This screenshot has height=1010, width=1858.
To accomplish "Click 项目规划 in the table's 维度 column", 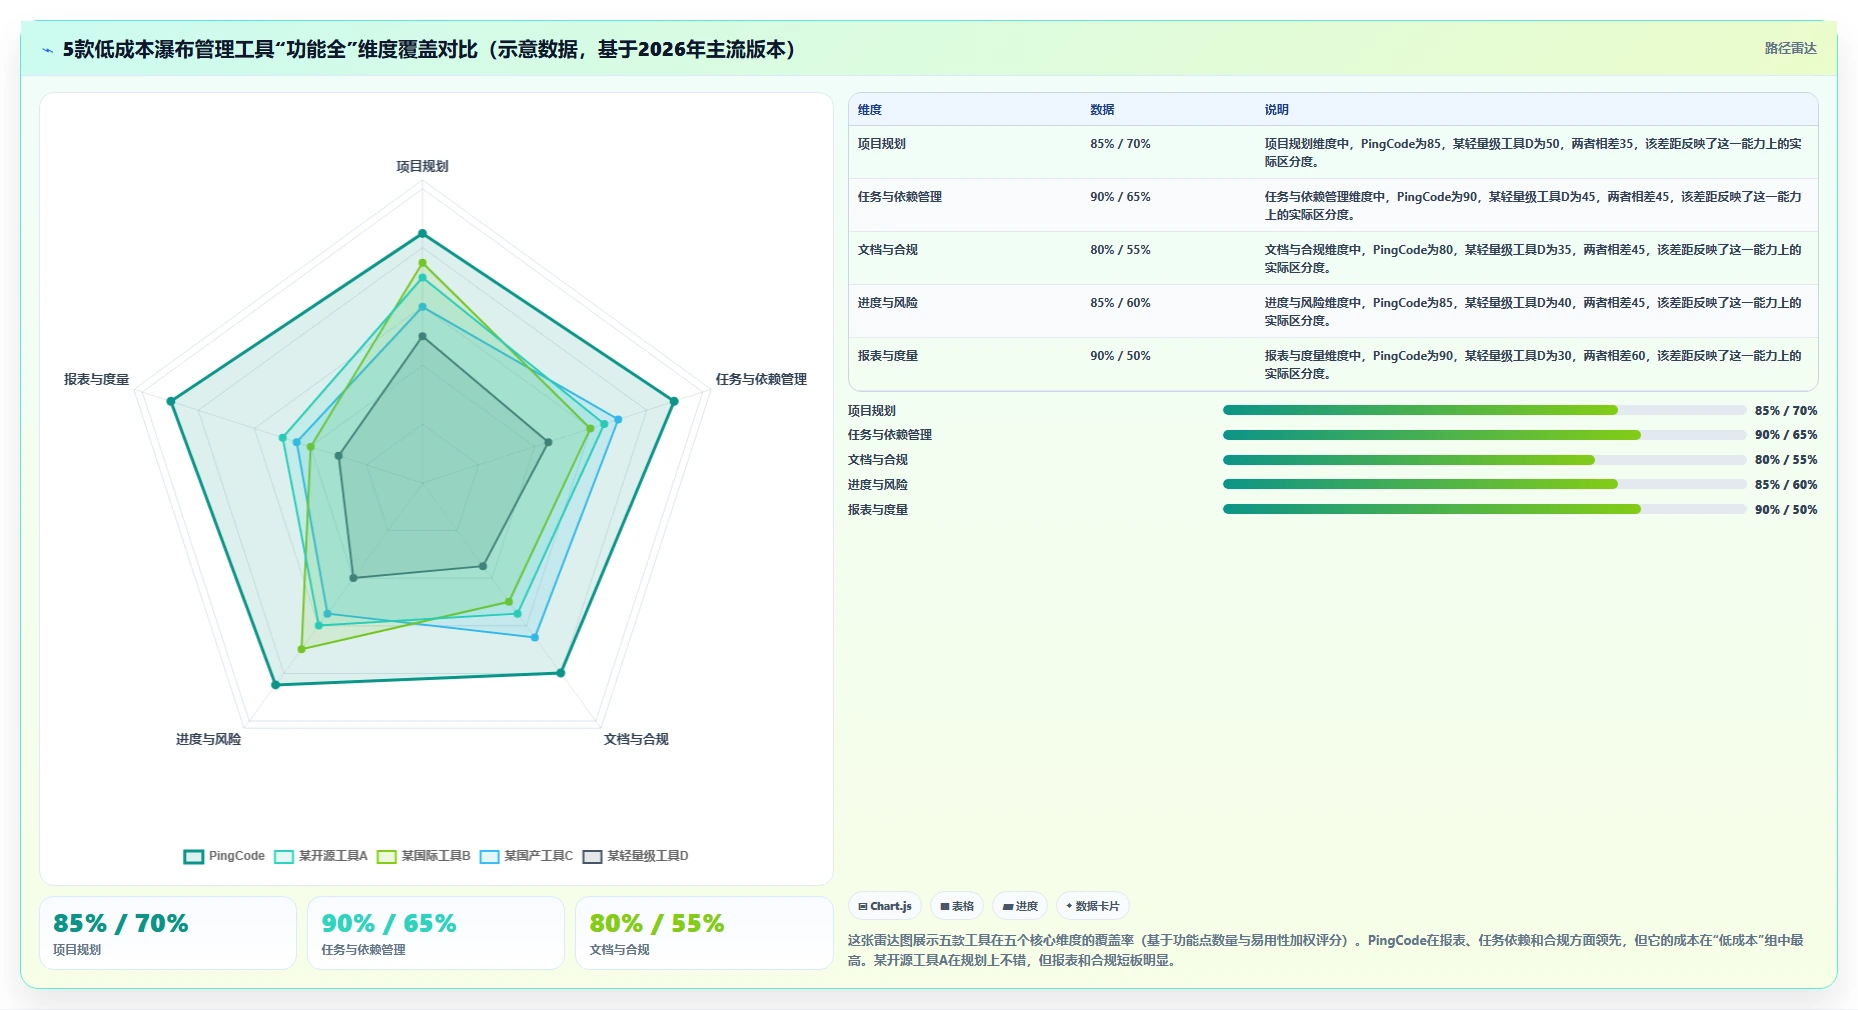I will [881, 144].
